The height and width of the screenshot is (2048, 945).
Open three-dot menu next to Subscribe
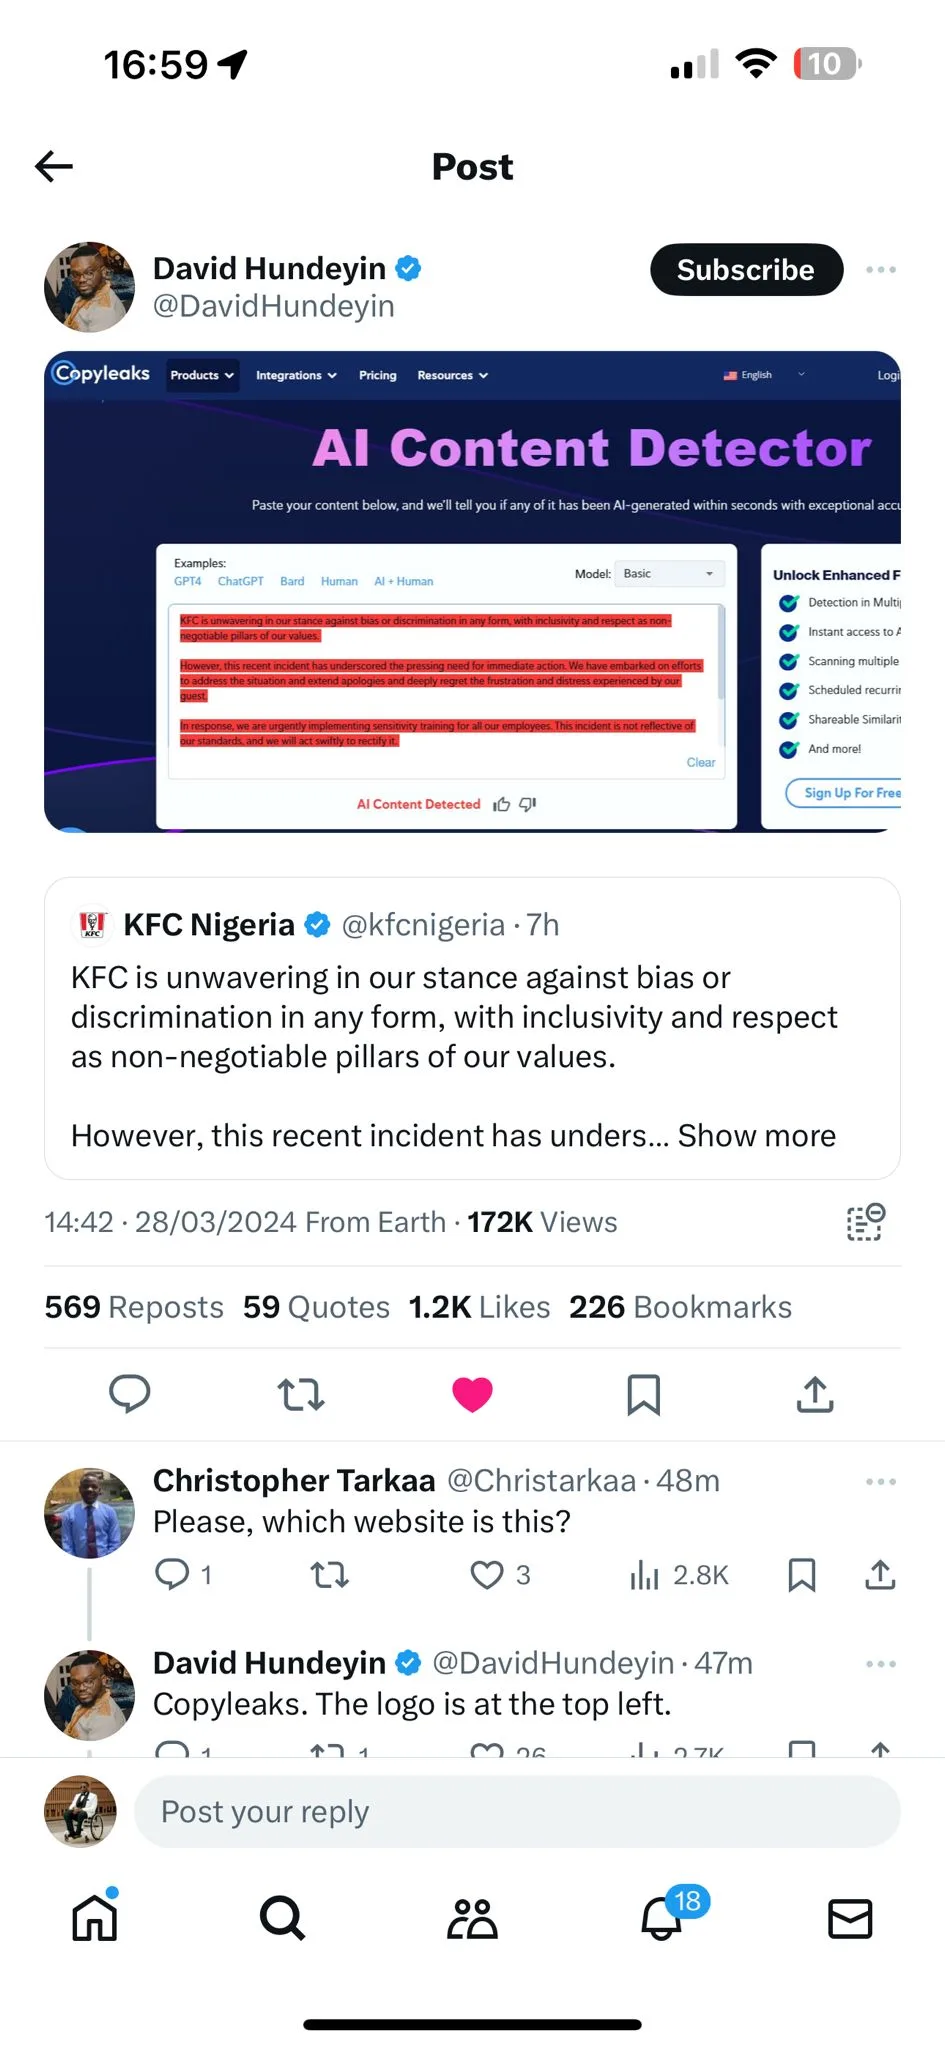point(880,270)
